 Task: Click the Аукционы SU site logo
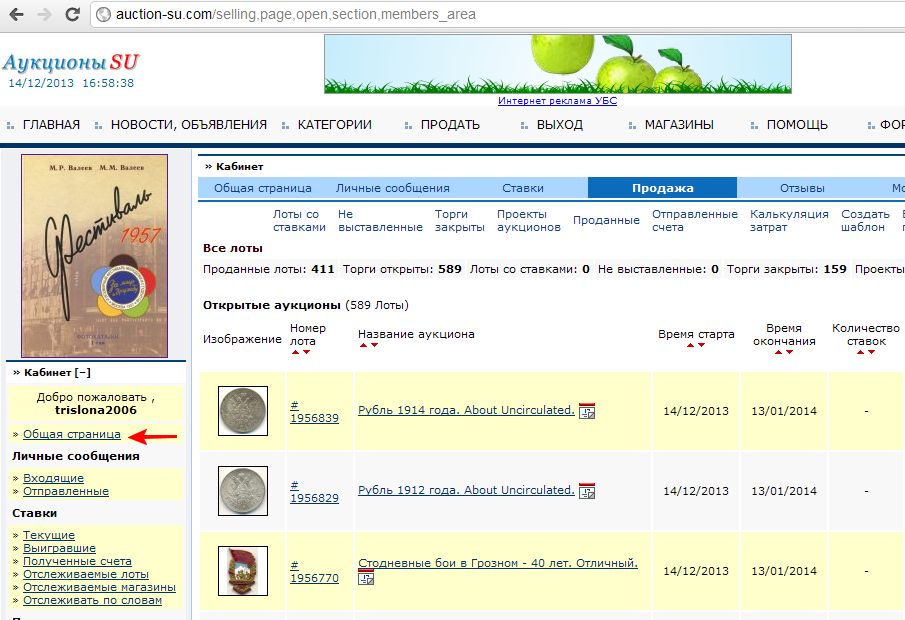tap(68, 62)
